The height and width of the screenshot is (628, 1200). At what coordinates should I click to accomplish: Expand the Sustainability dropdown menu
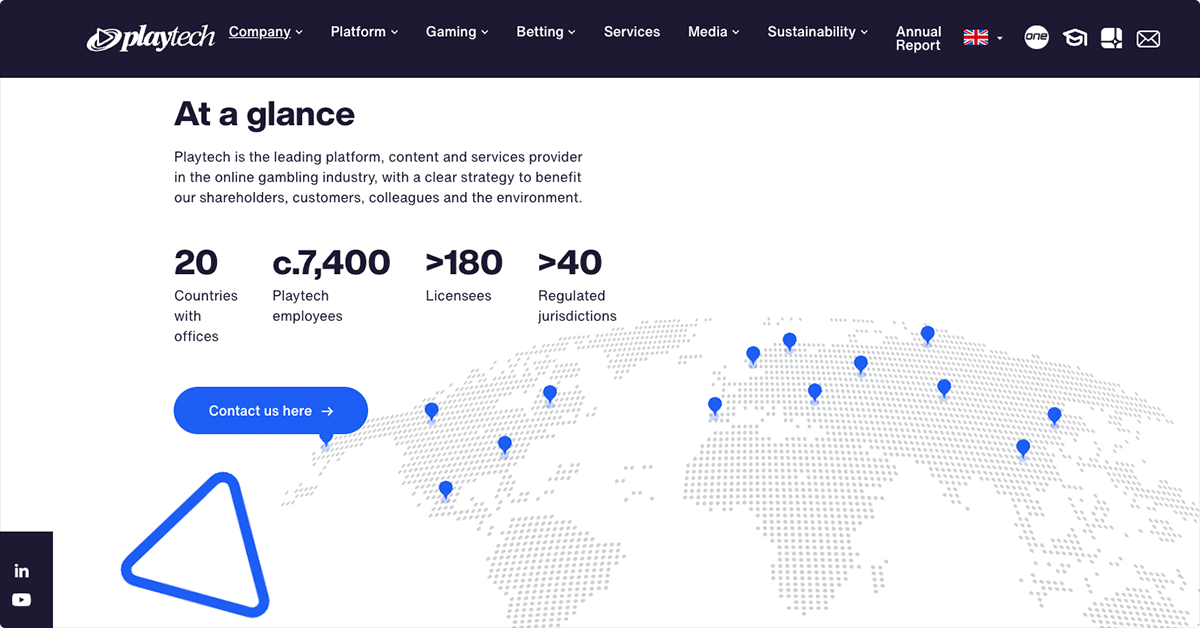[818, 32]
